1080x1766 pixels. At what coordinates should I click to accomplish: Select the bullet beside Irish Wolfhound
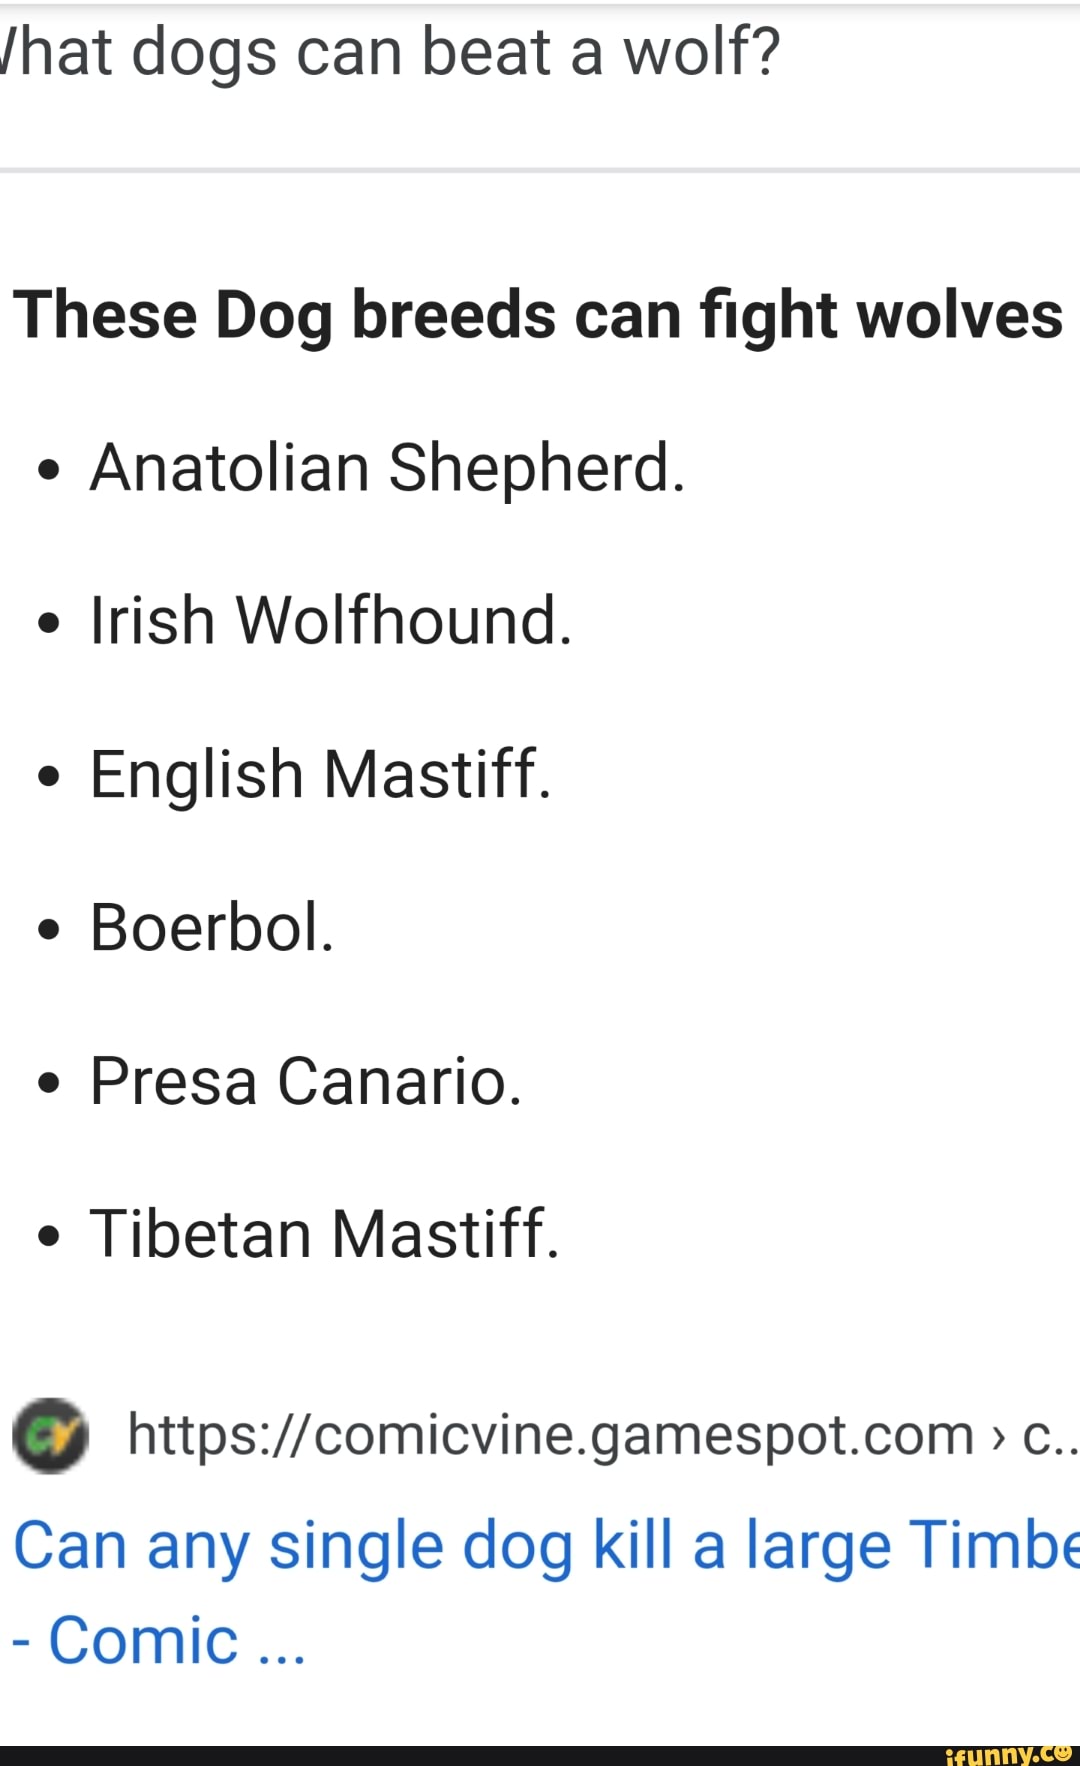click(x=49, y=620)
